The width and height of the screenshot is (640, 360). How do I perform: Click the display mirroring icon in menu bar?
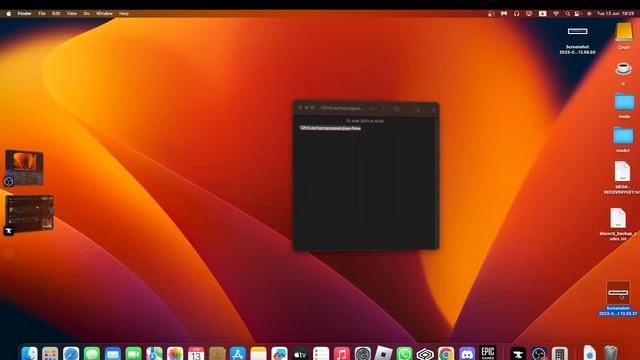pyautogui.click(x=529, y=13)
